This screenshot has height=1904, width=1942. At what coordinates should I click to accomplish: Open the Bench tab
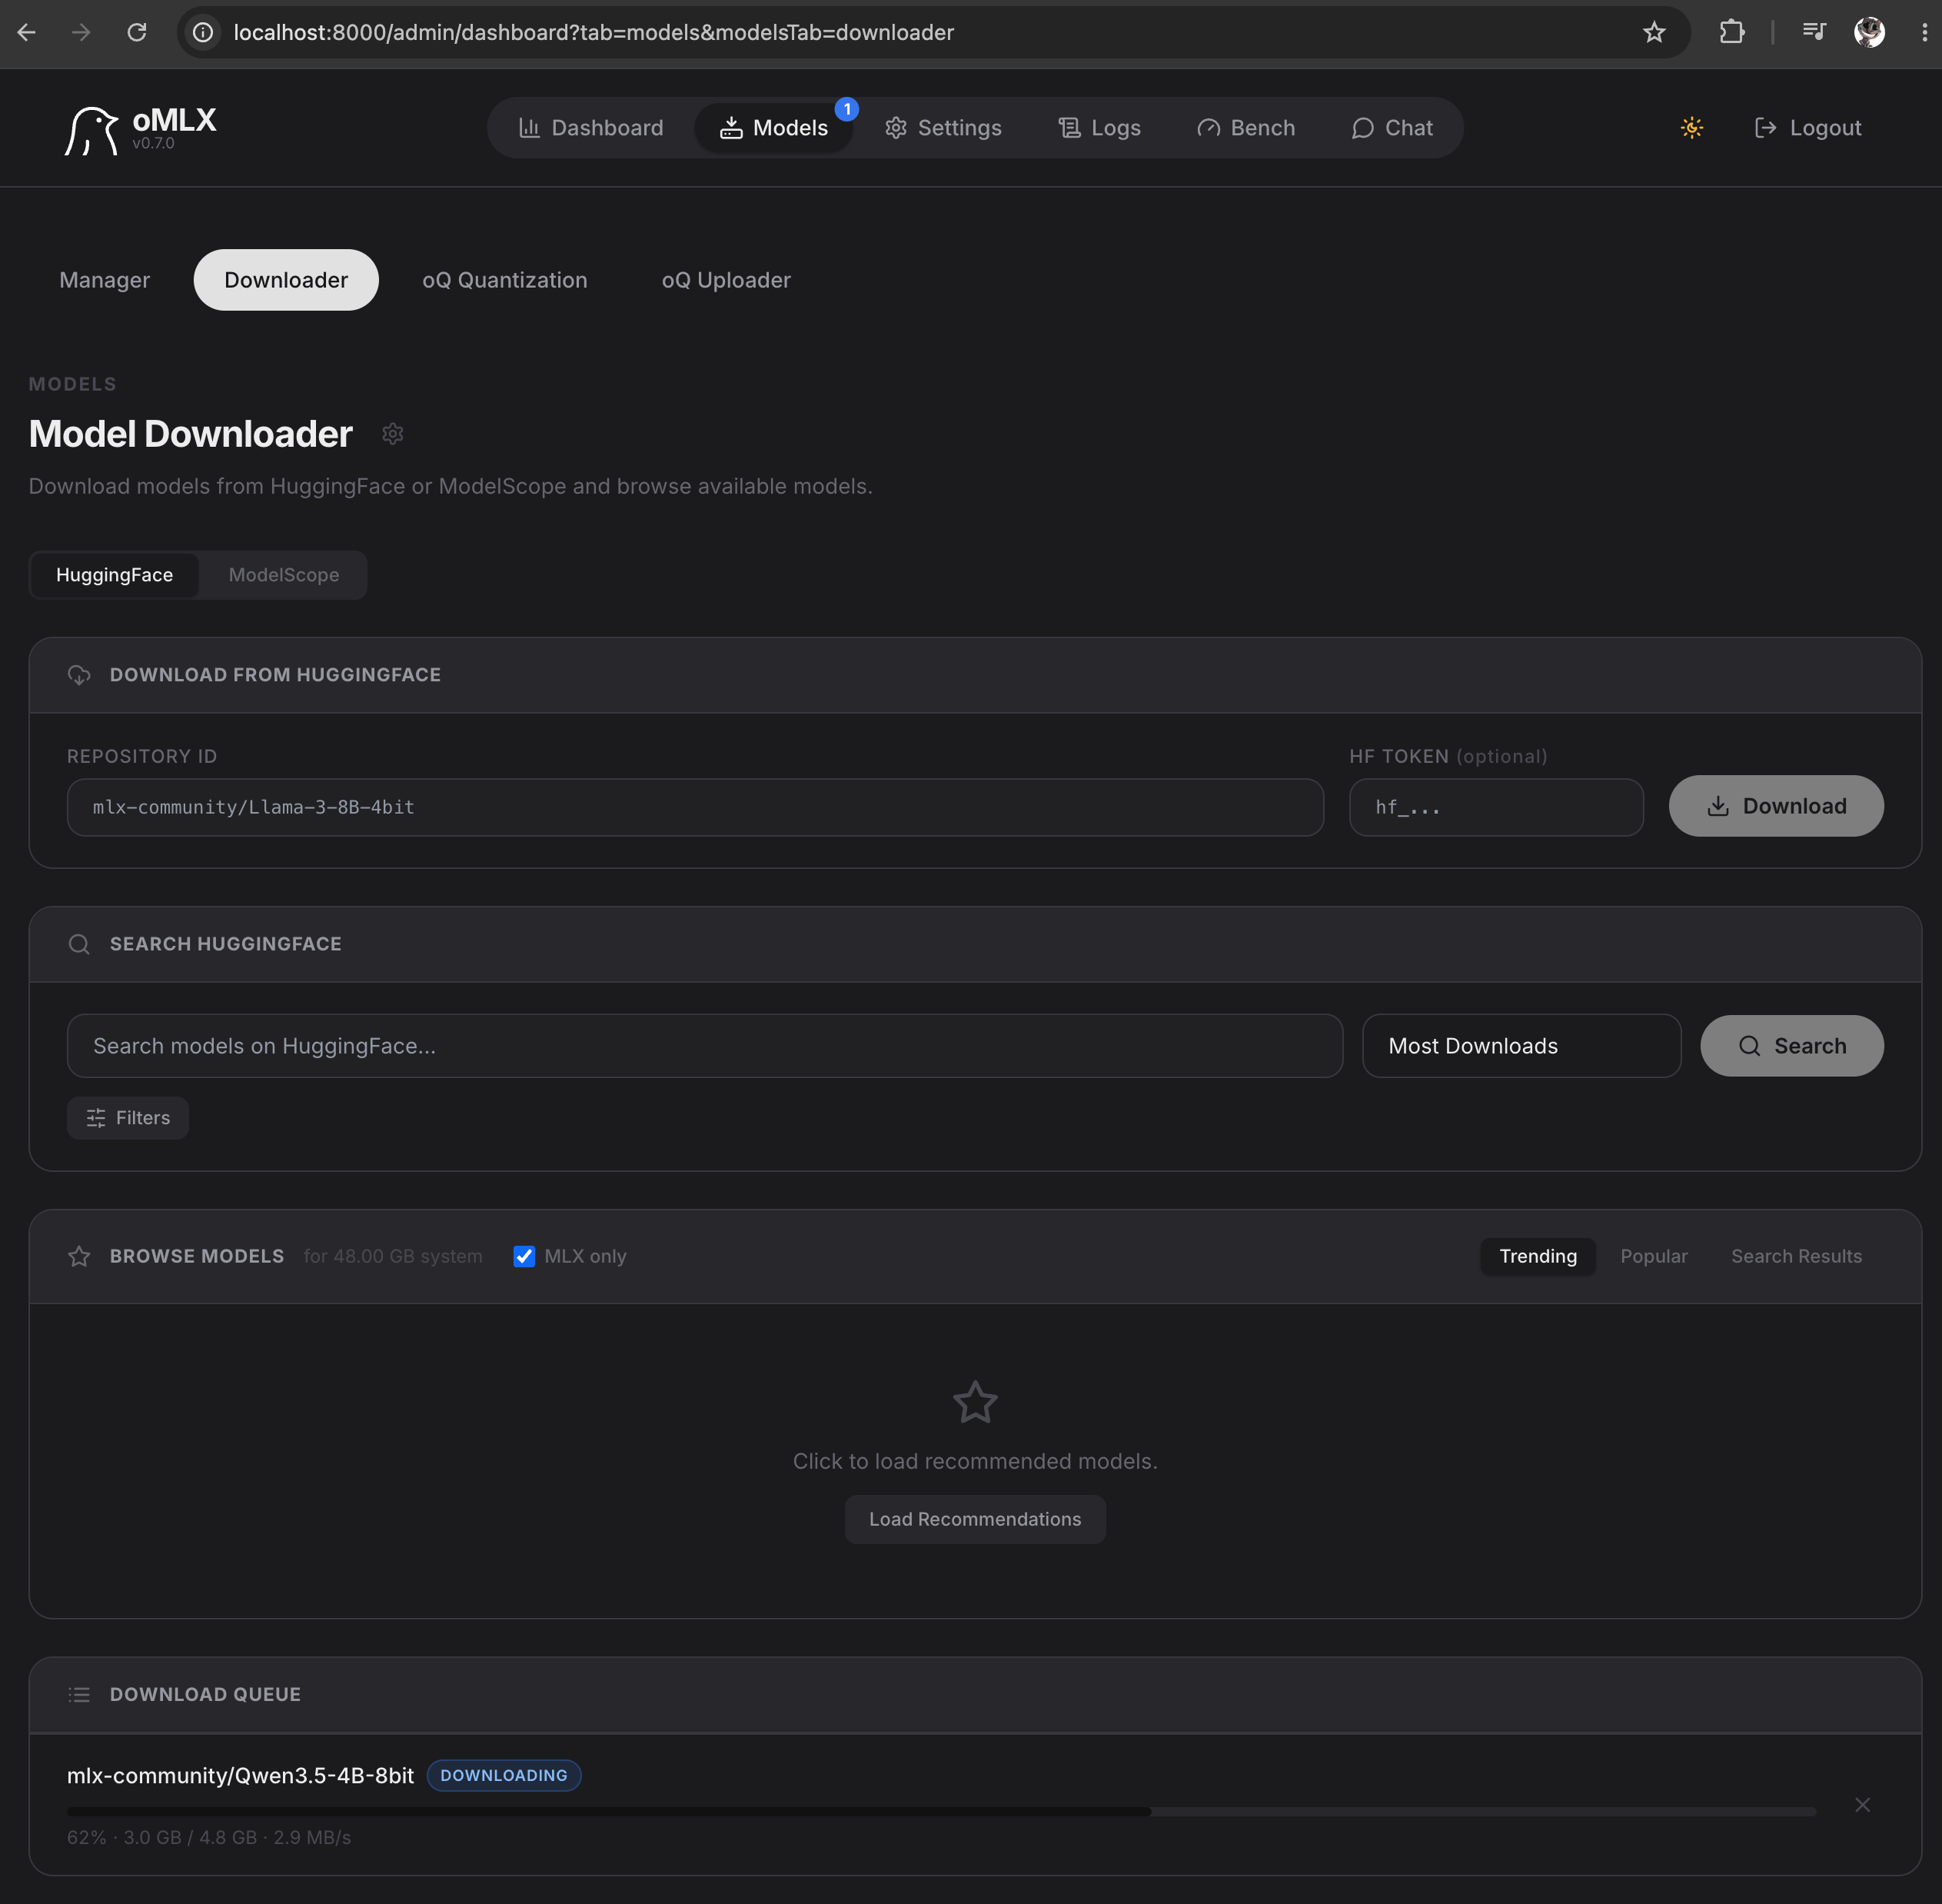(x=1246, y=128)
